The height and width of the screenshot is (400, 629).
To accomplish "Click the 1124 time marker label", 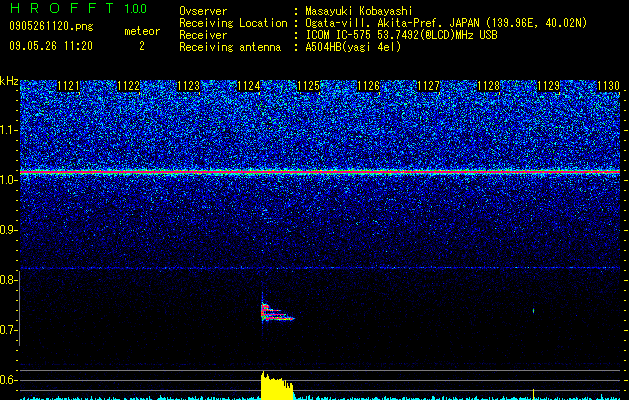I will pyautogui.click(x=249, y=86).
